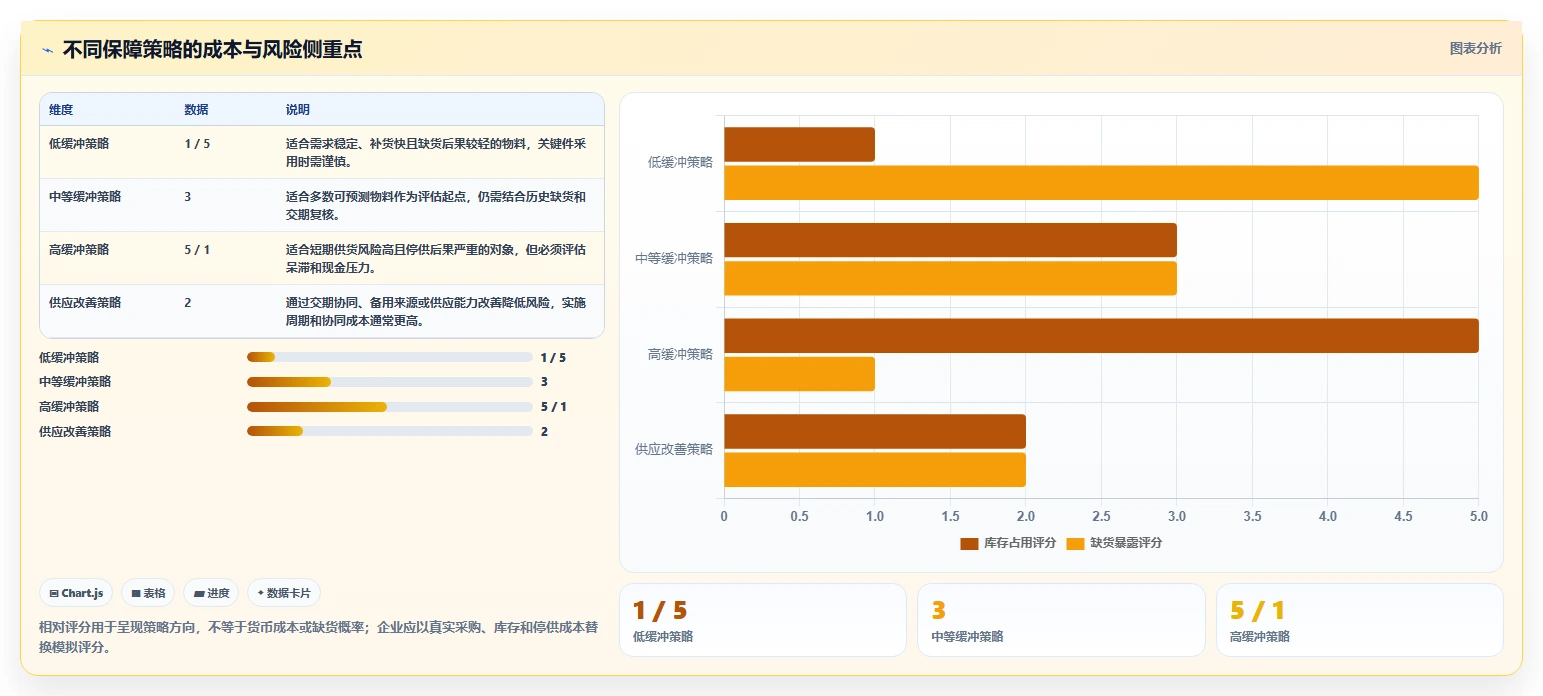Open the 5 / 1 高缓冲策略 data card
Screen dimensions: 1543x696
point(1360,620)
